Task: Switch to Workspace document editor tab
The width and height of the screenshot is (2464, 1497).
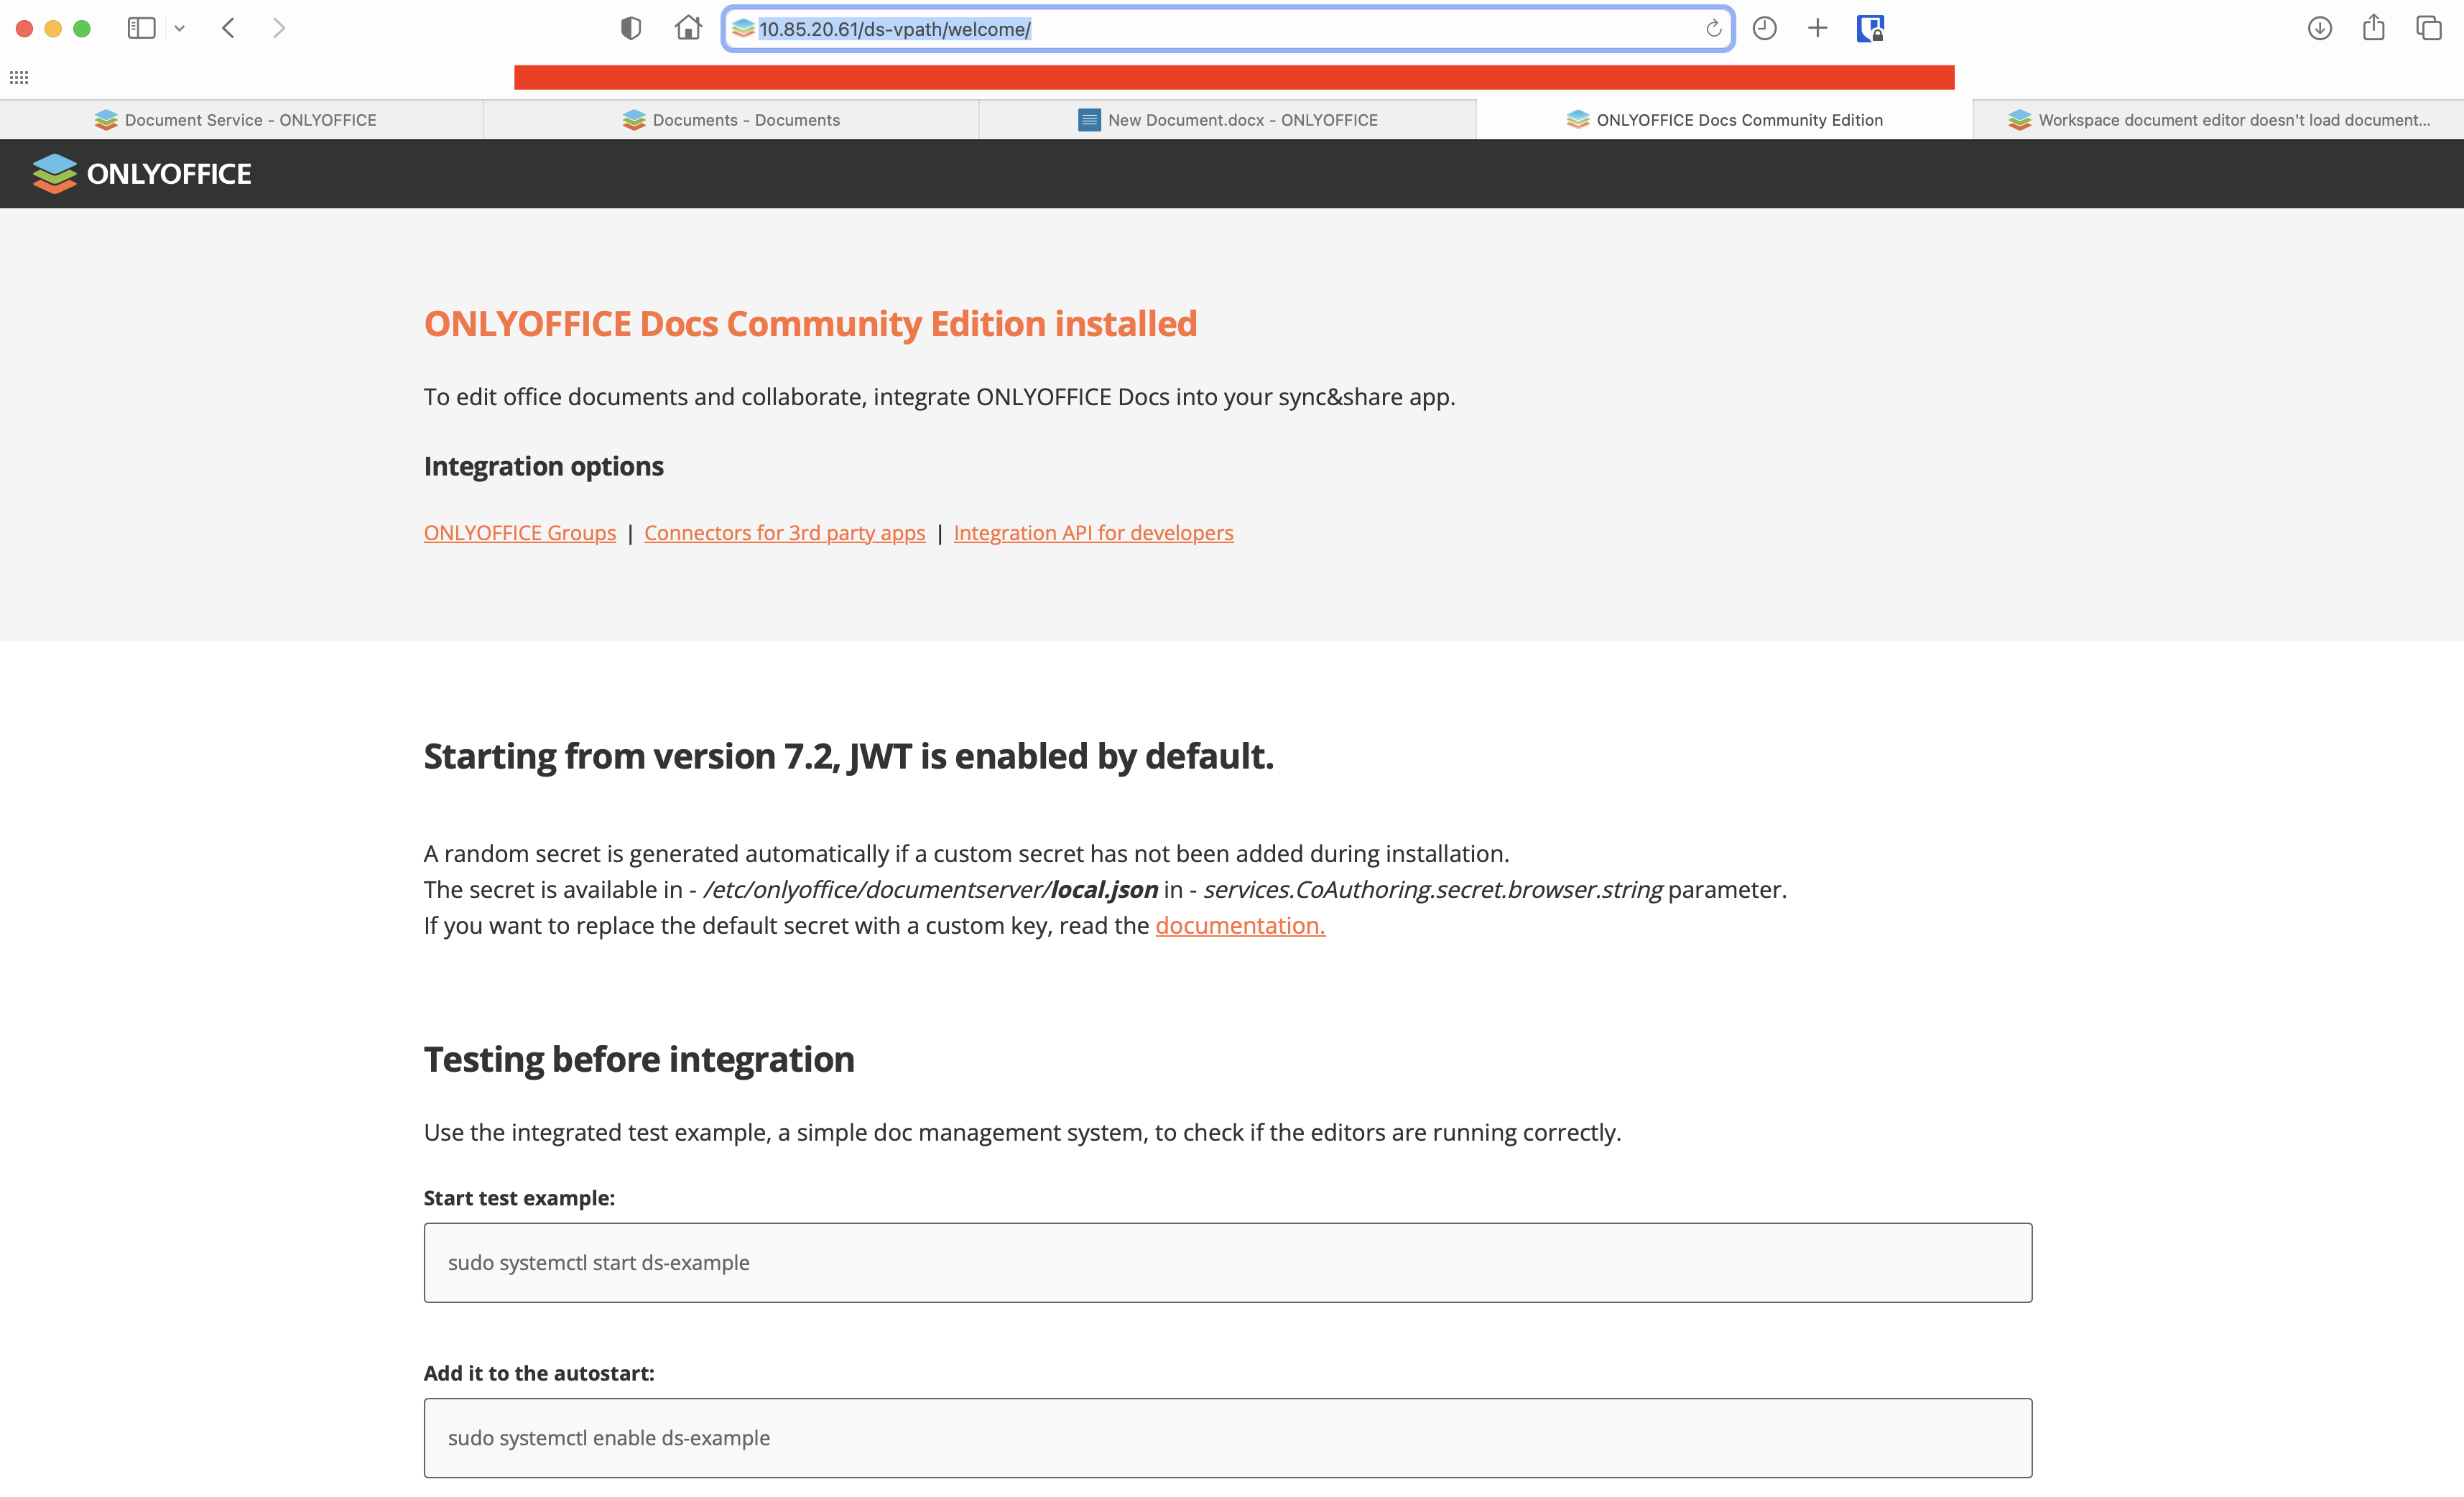Action: 2219,120
